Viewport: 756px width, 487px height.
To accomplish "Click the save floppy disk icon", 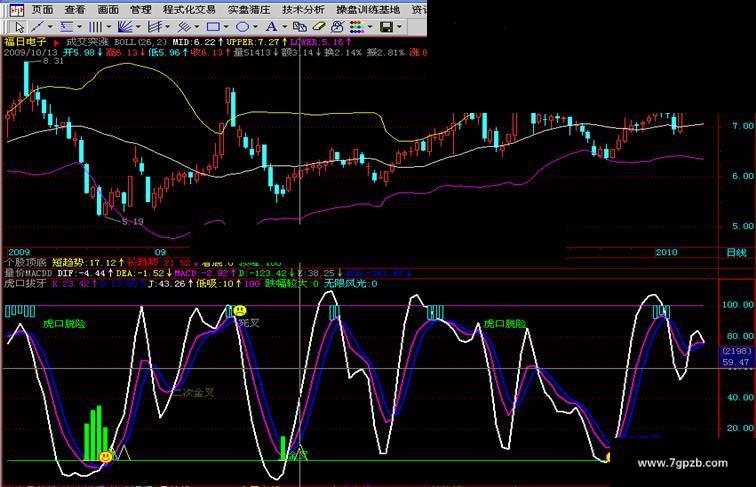I will click(x=386, y=27).
